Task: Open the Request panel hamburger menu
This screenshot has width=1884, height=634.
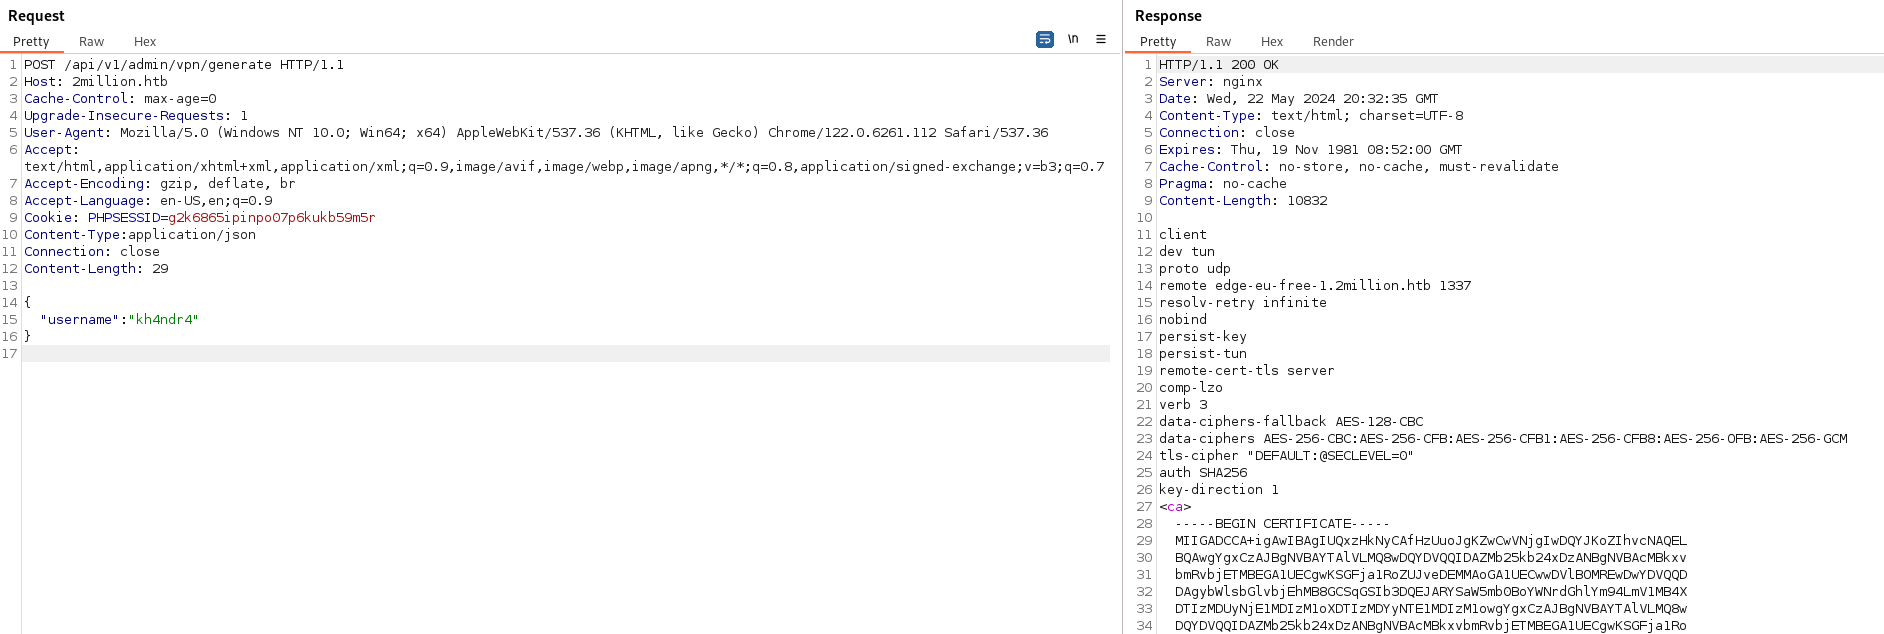Action: click(1101, 39)
